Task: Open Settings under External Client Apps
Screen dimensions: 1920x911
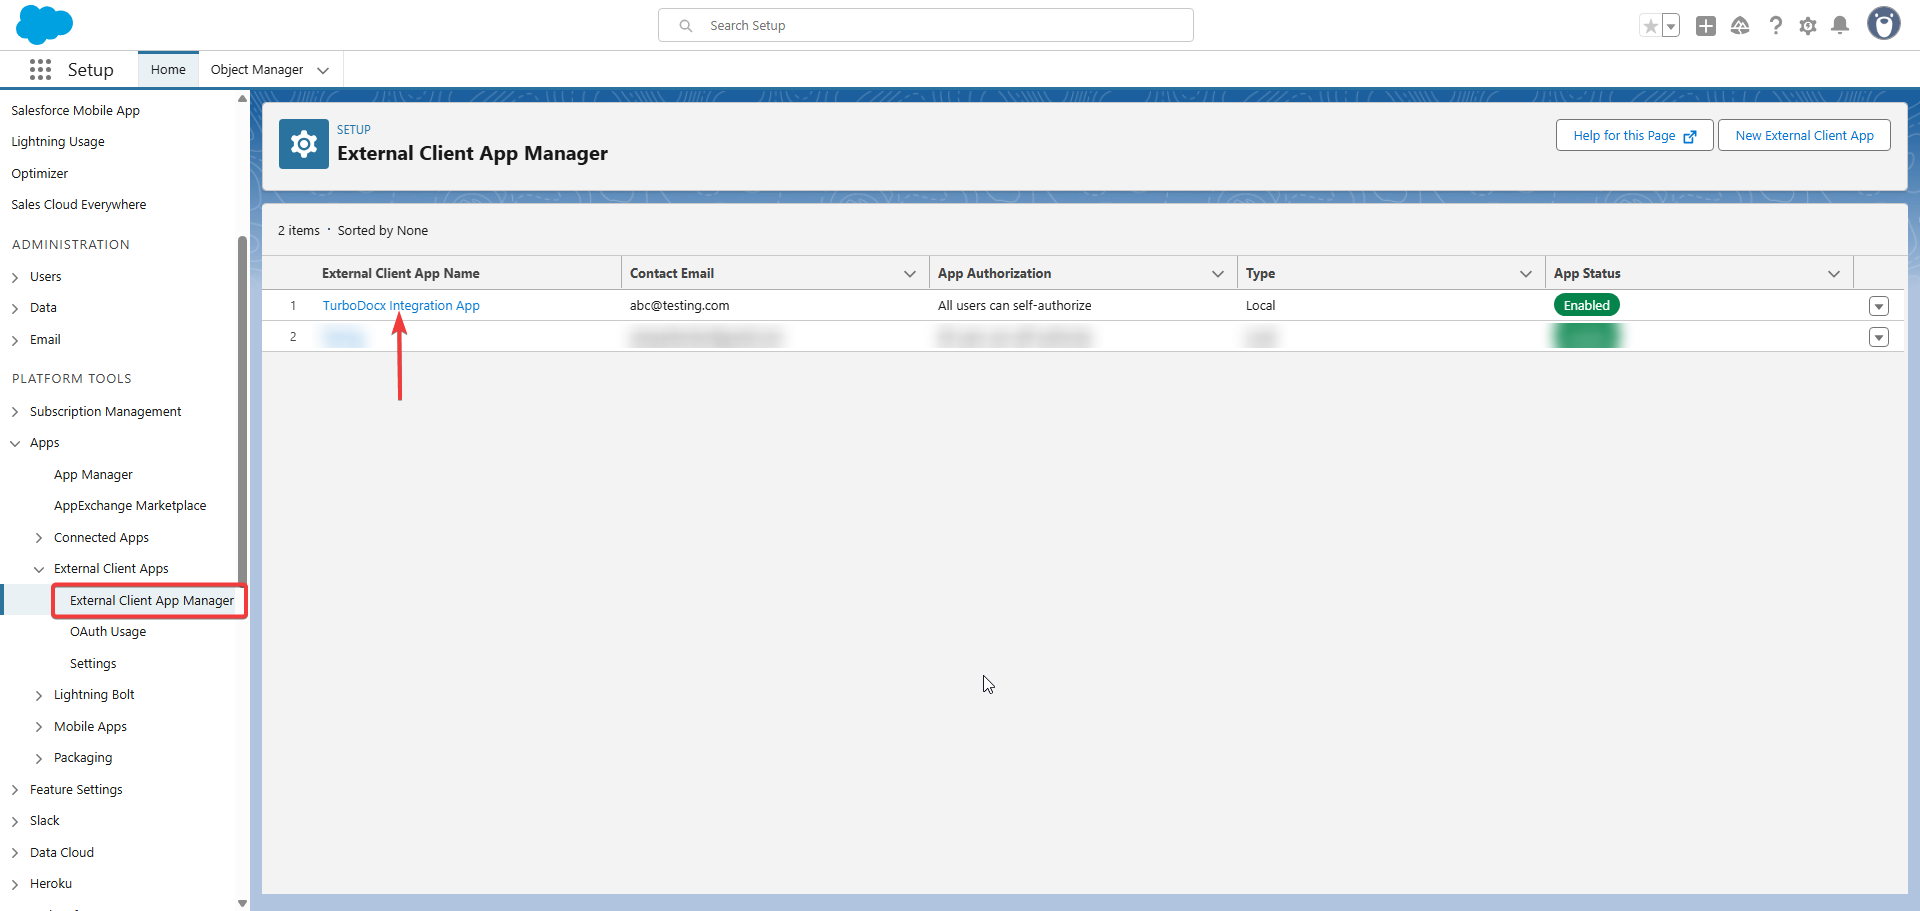Action: click(93, 663)
